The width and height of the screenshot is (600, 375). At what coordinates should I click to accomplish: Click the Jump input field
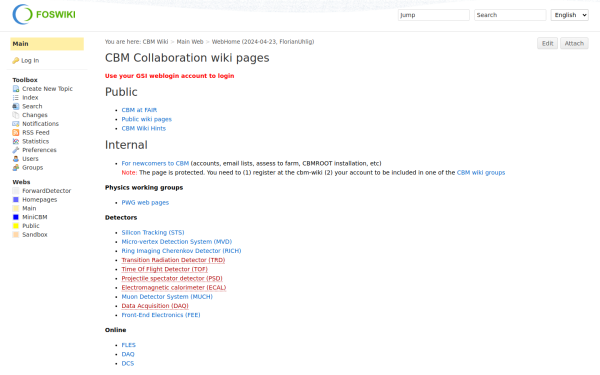point(434,15)
